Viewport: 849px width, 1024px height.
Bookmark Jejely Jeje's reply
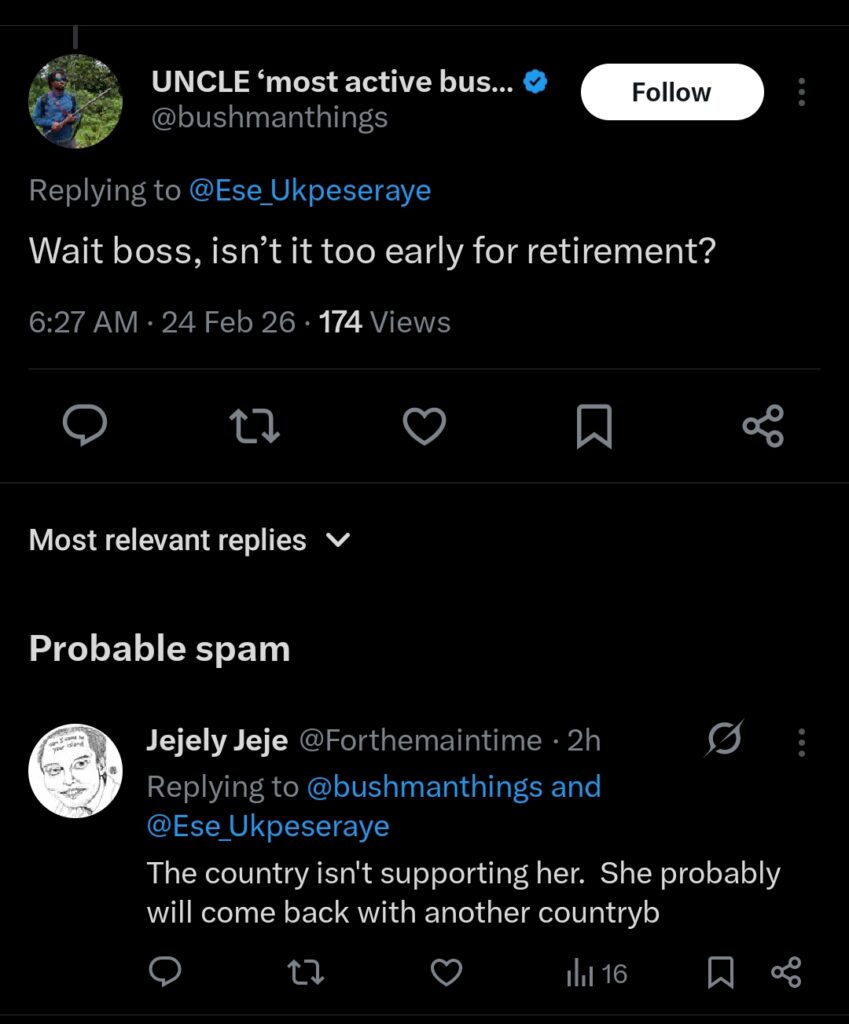click(x=720, y=972)
